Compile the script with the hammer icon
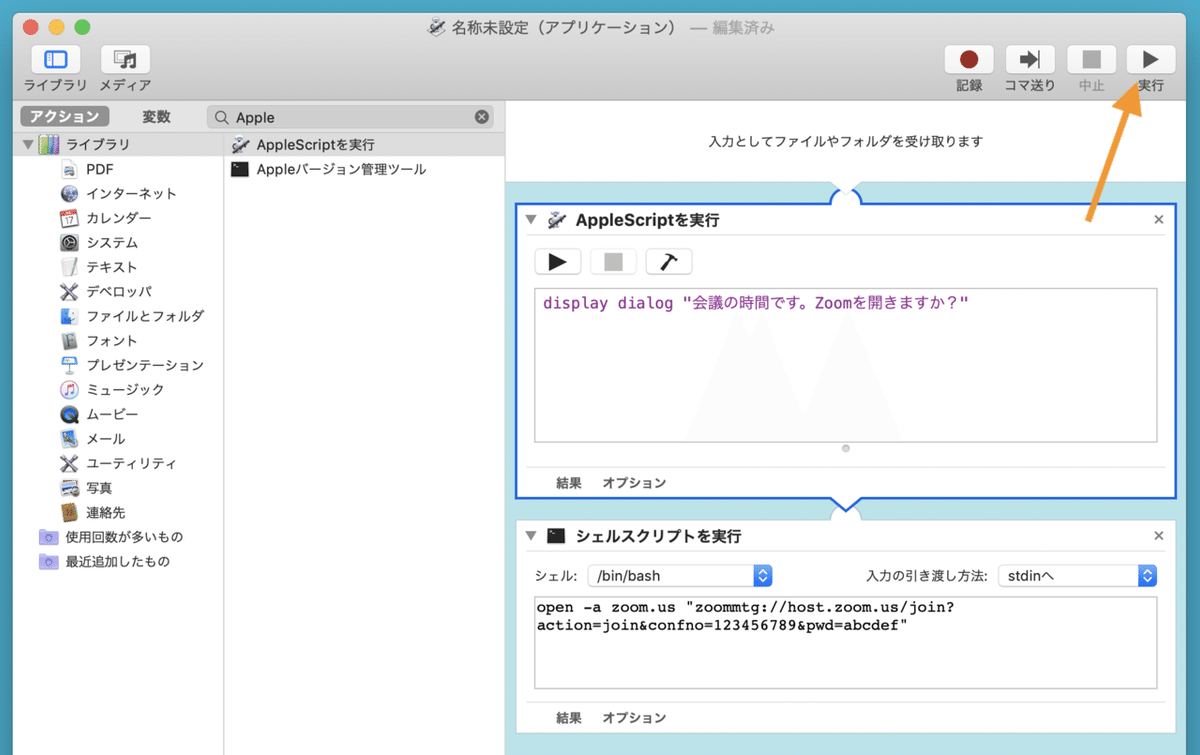The image size is (1200, 755). pyautogui.click(x=668, y=261)
